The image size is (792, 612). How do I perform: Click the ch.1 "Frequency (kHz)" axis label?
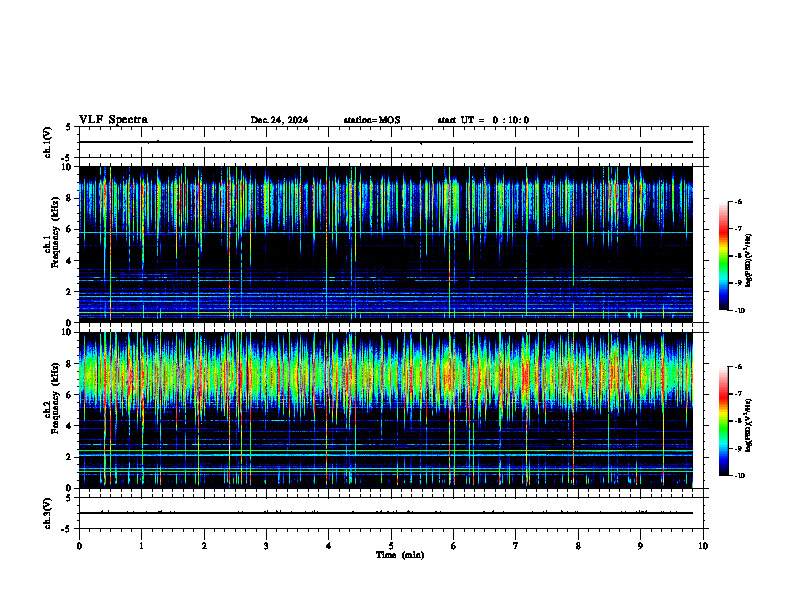tap(55, 234)
